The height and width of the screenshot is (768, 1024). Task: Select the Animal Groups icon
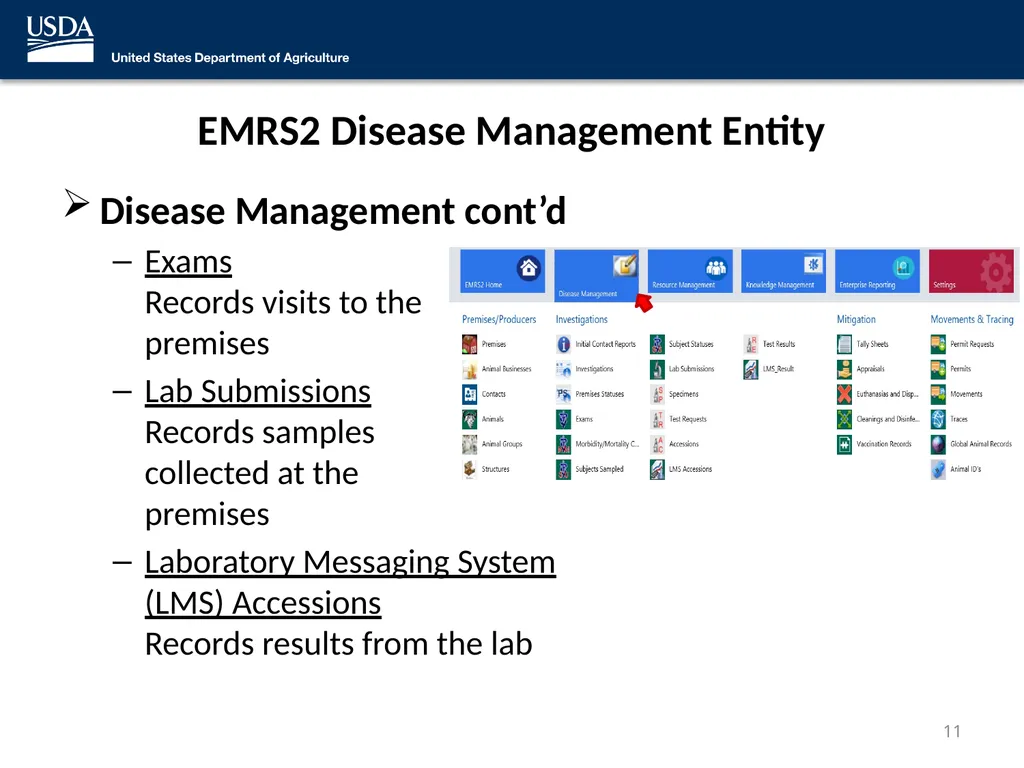(470, 444)
